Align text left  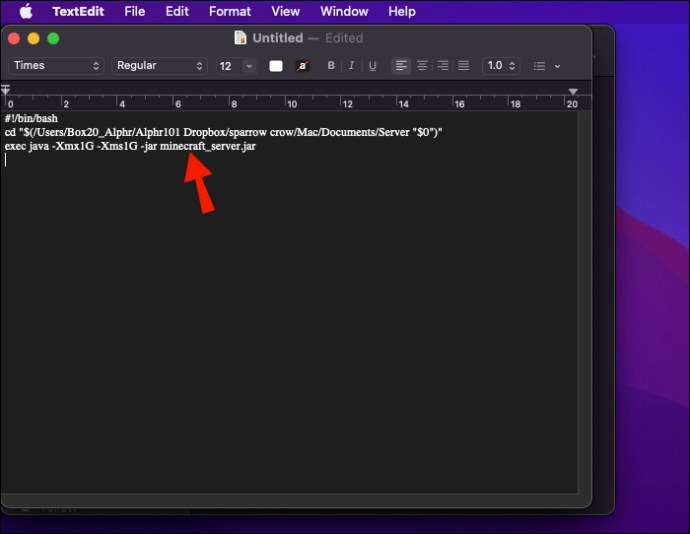point(401,66)
